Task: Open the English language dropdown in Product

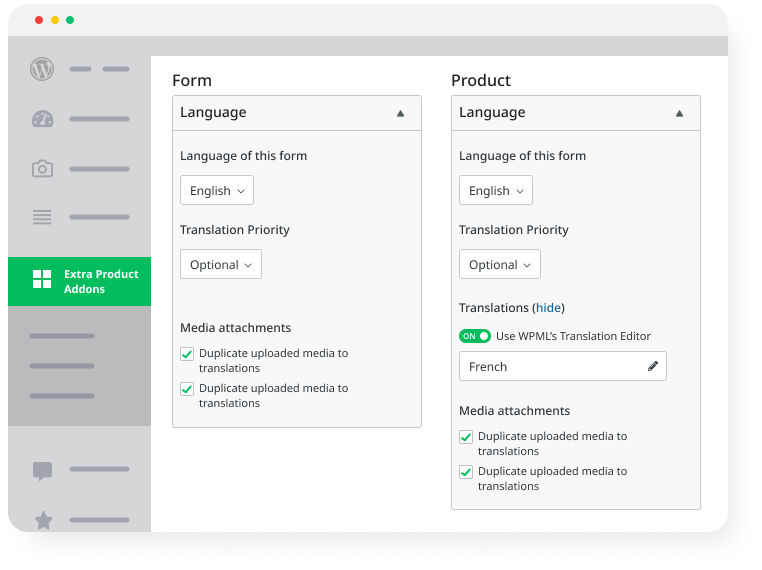Action: [x=496, y=190]
